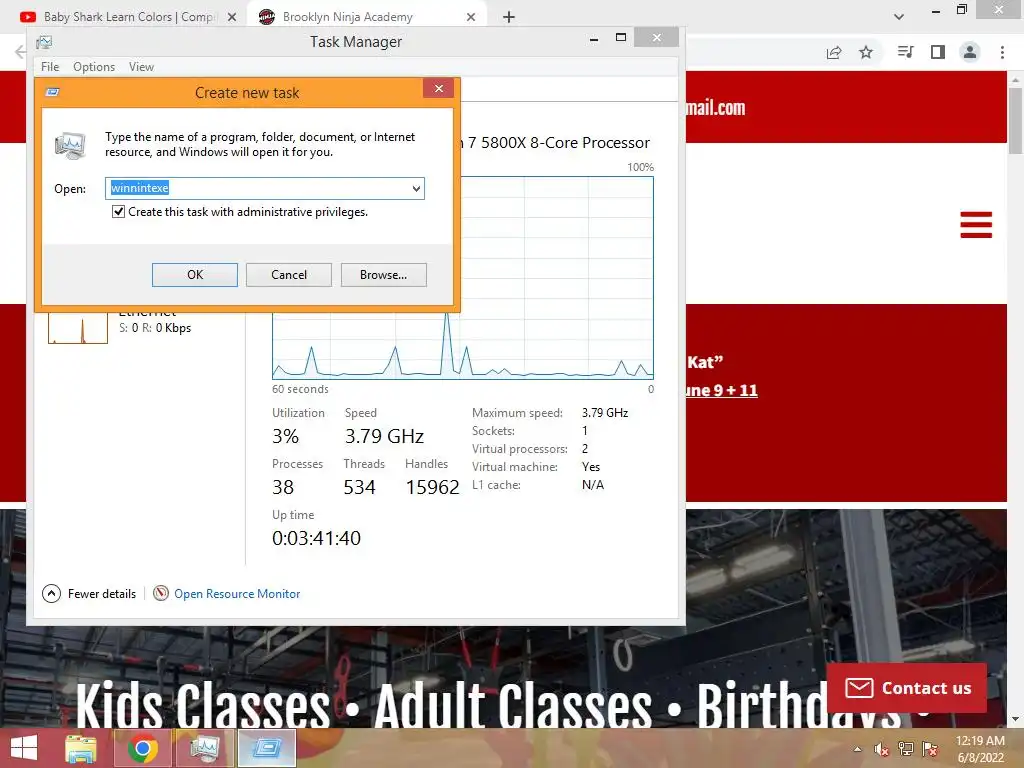Click the Task Manager taskbar icon
This screenshot has width=1024, height=768.
(204, 748)
